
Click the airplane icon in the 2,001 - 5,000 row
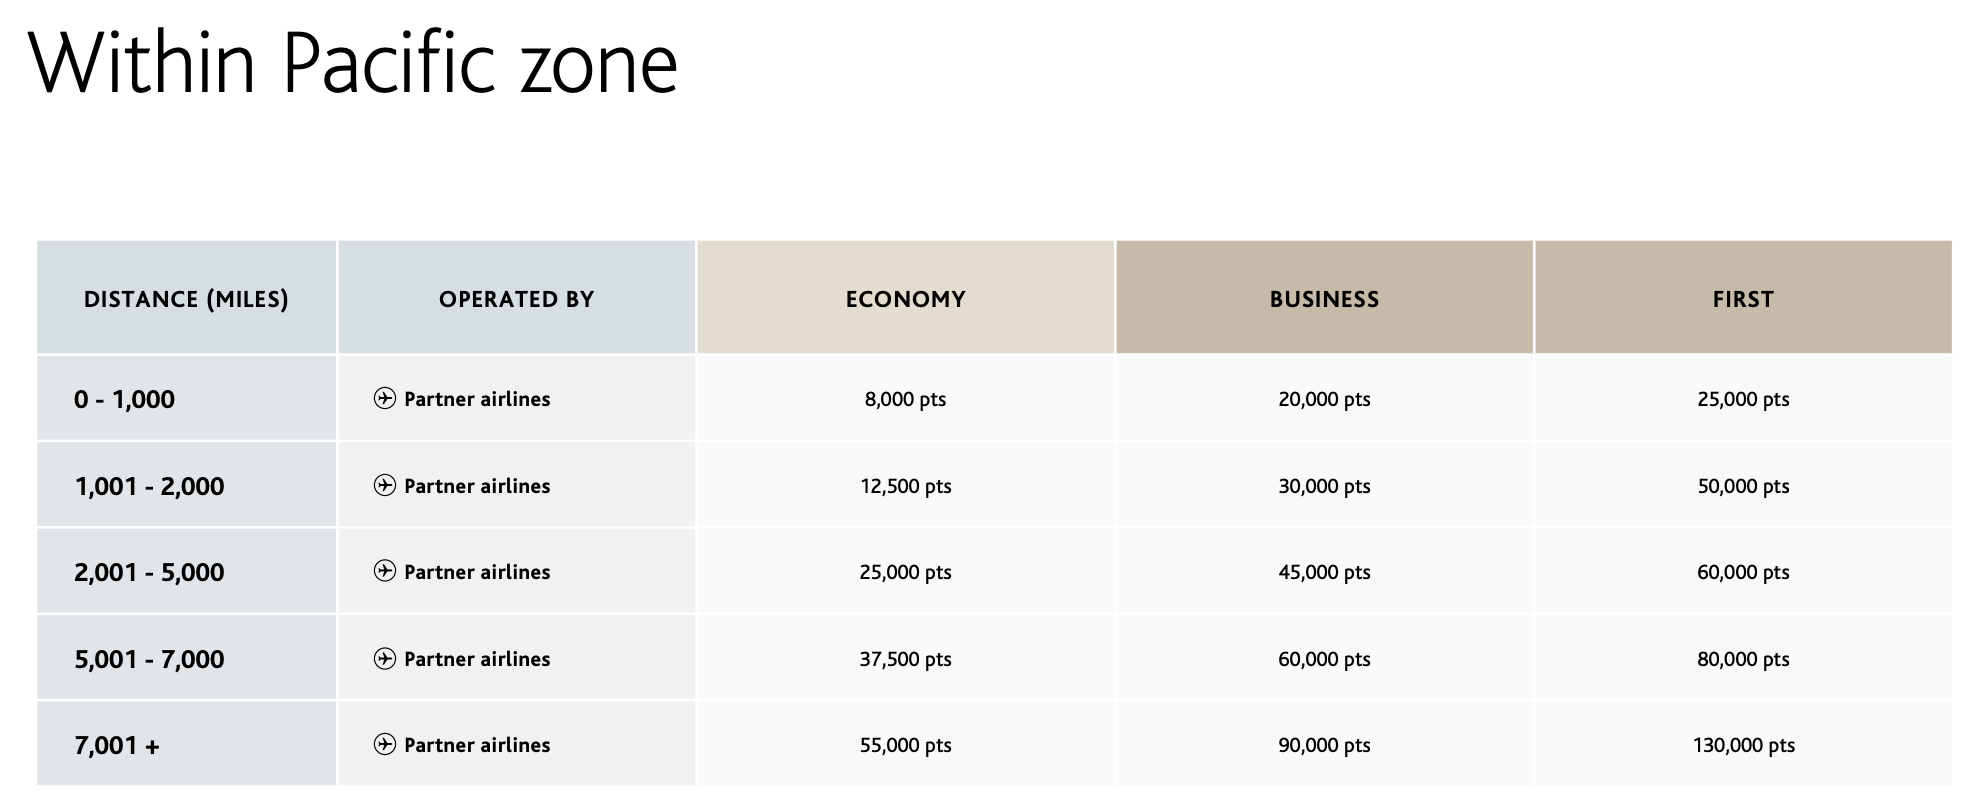coord(385,572)
